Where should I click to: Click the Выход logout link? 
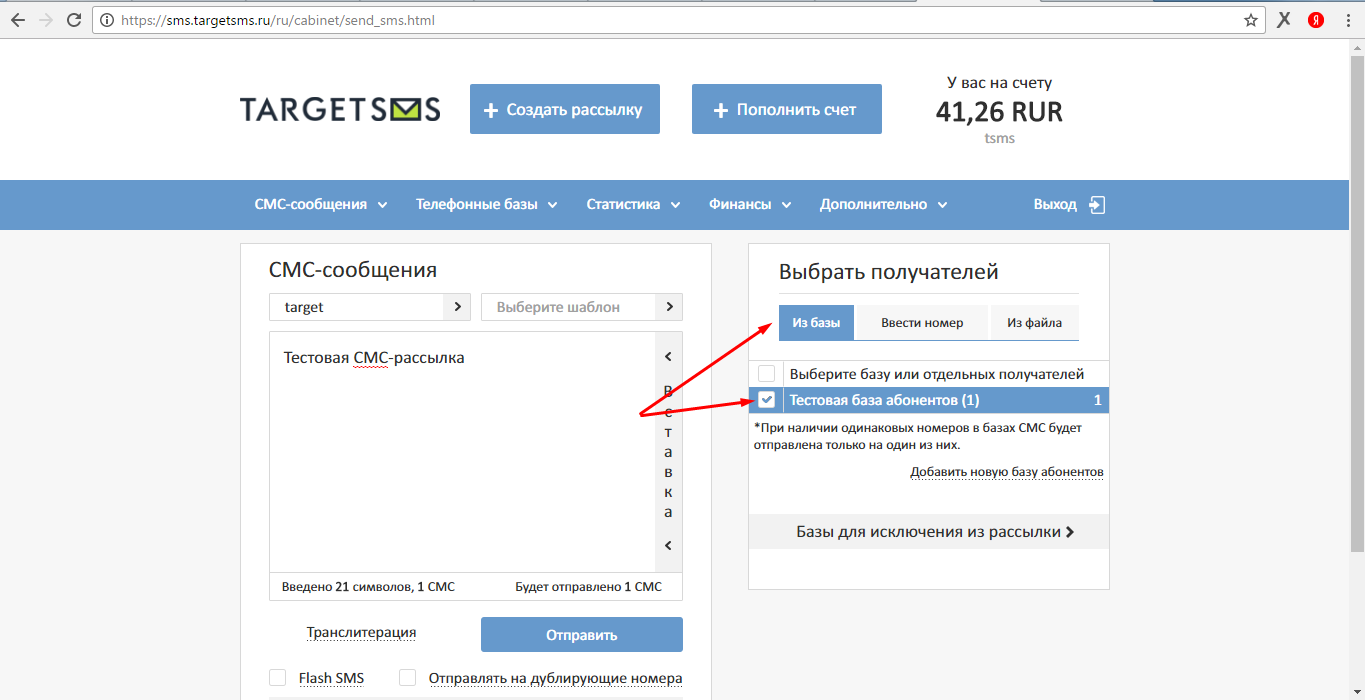click(x=1055, y=204)
